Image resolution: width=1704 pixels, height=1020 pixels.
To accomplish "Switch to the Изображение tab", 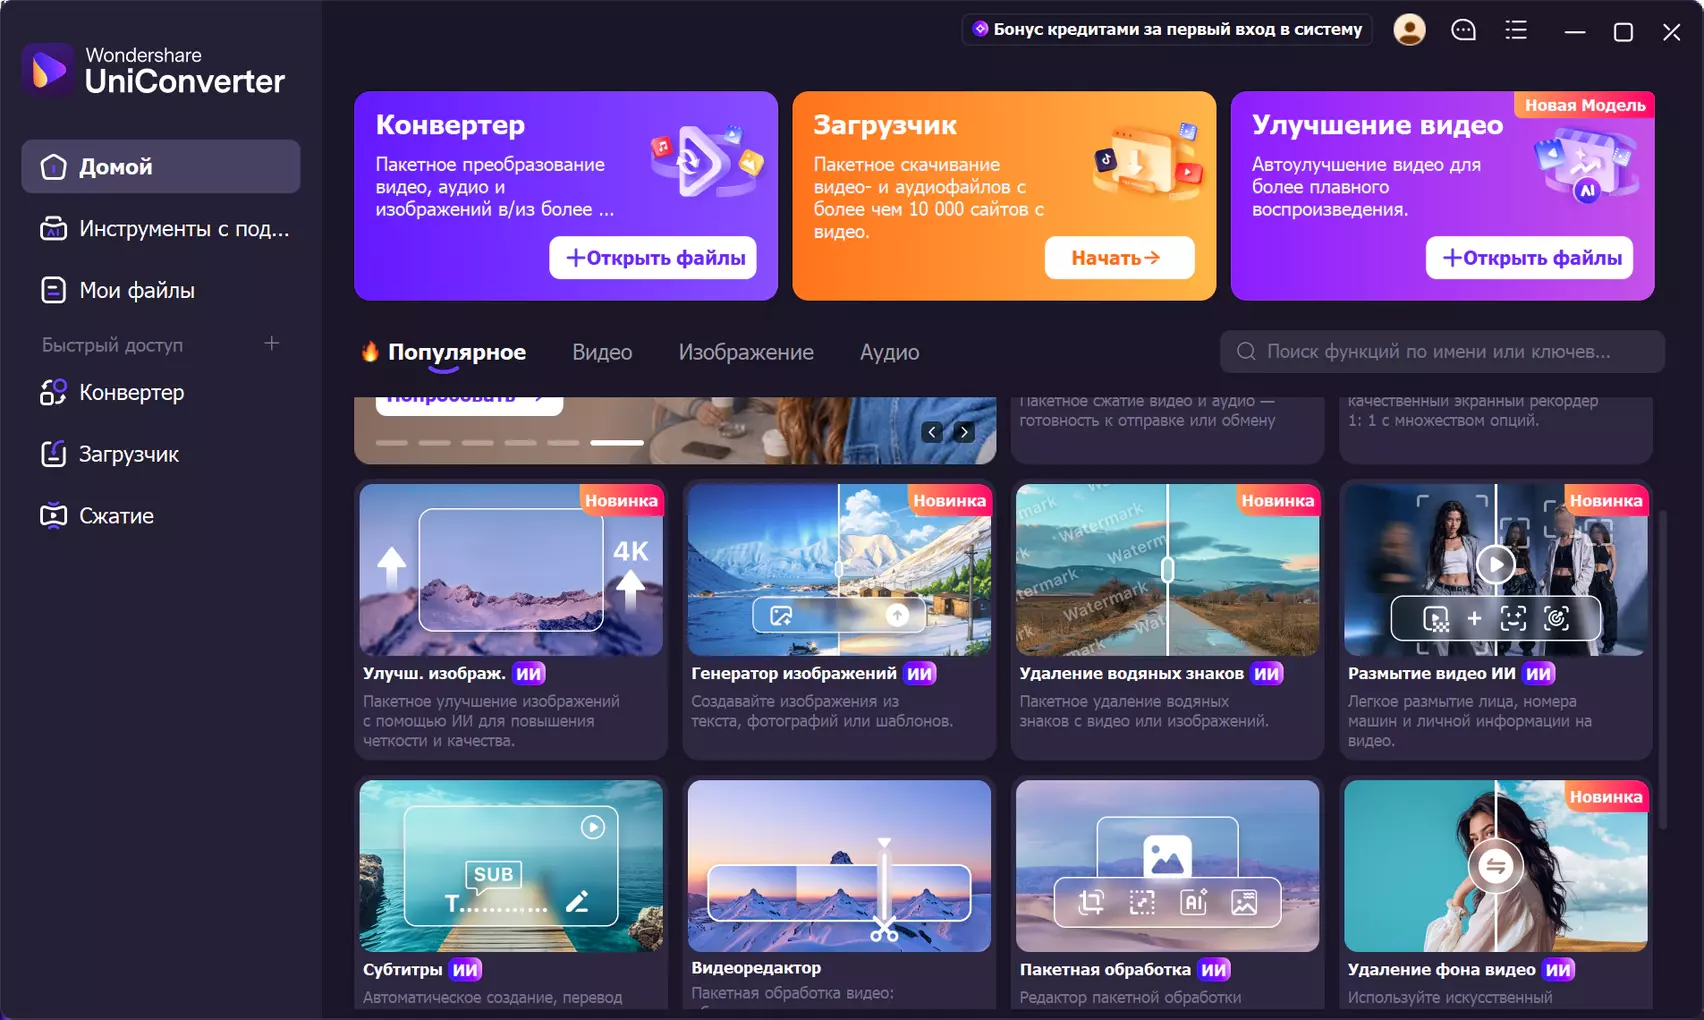I will point(746,352).
